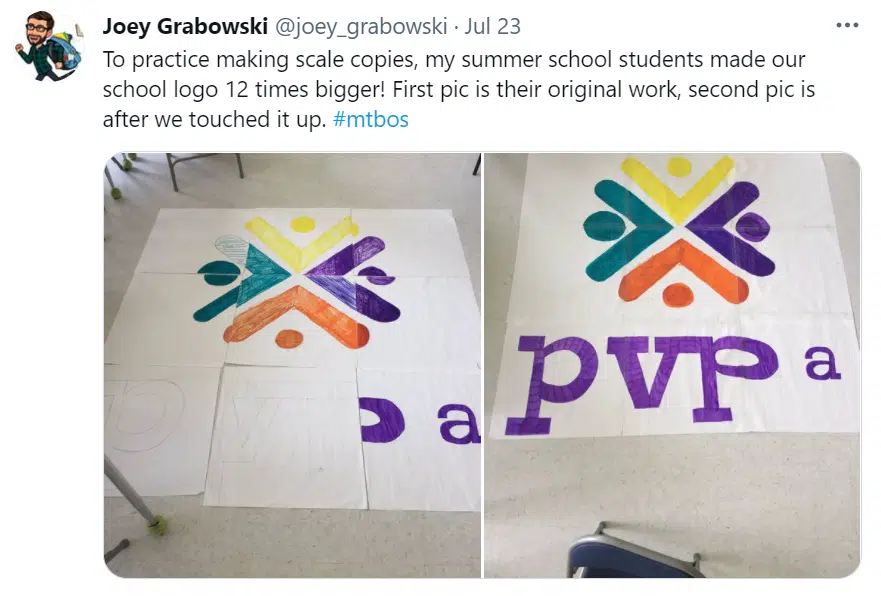
Task: Click the purple 'a' in the left photo
Action: [459, 422]
